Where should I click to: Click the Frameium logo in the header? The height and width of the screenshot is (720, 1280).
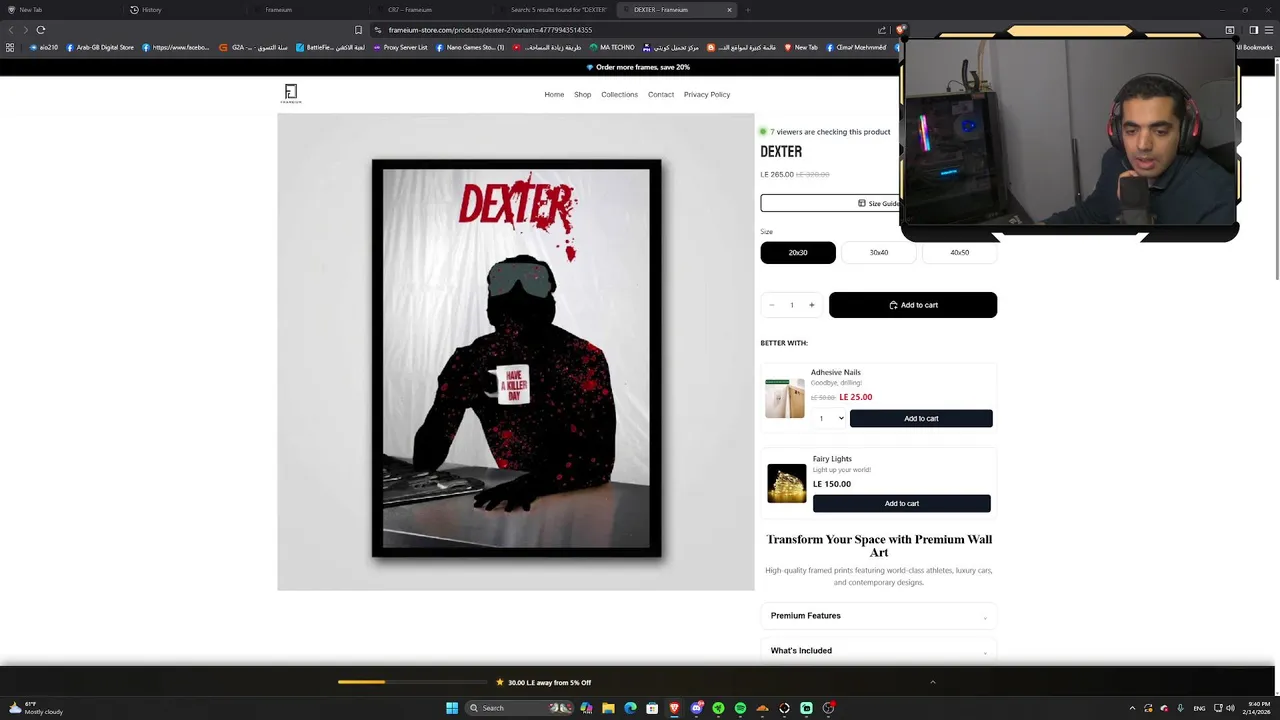291,94
